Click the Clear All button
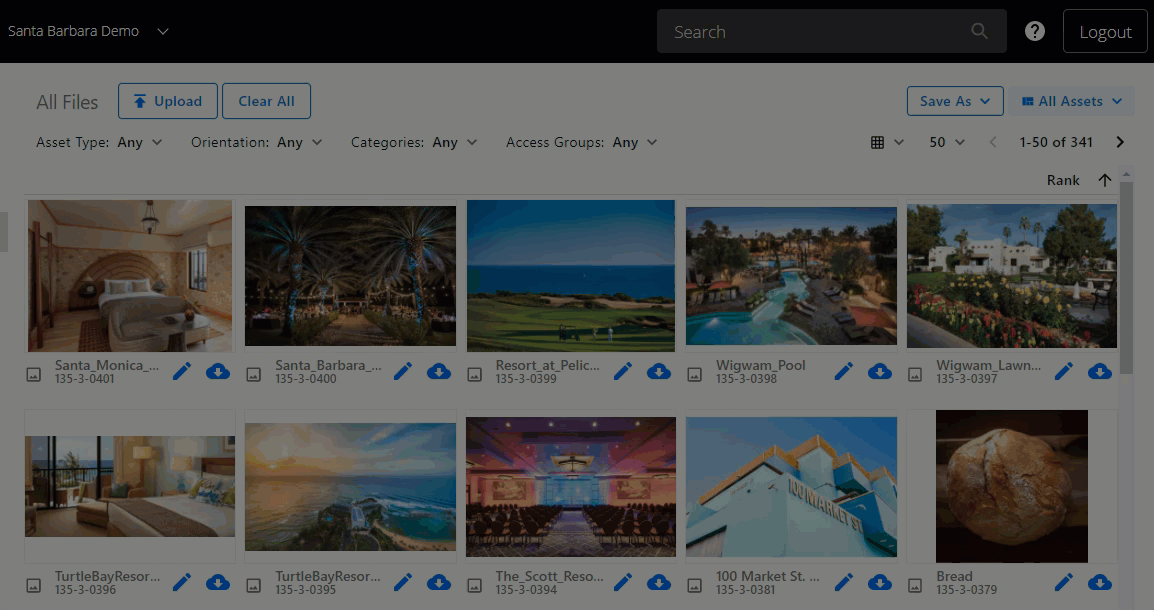Screen dimensions: 1154x610 point(266,101)
